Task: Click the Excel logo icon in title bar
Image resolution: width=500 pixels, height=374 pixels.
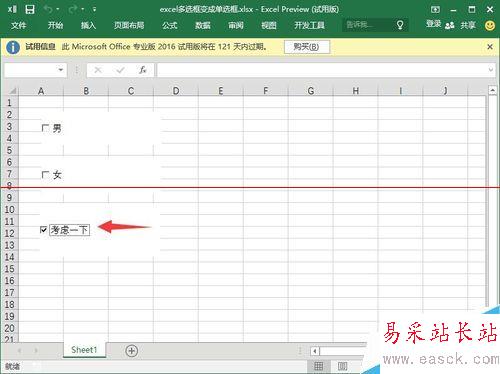Action: pos(12,9)
